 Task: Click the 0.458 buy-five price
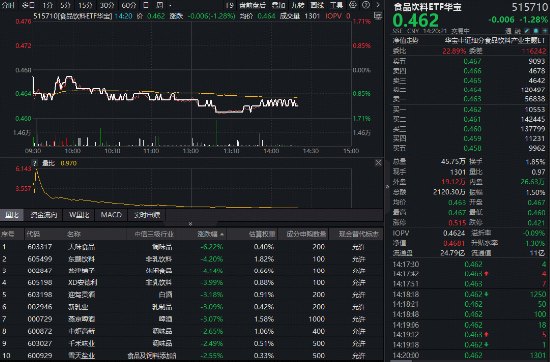point(472,148)
